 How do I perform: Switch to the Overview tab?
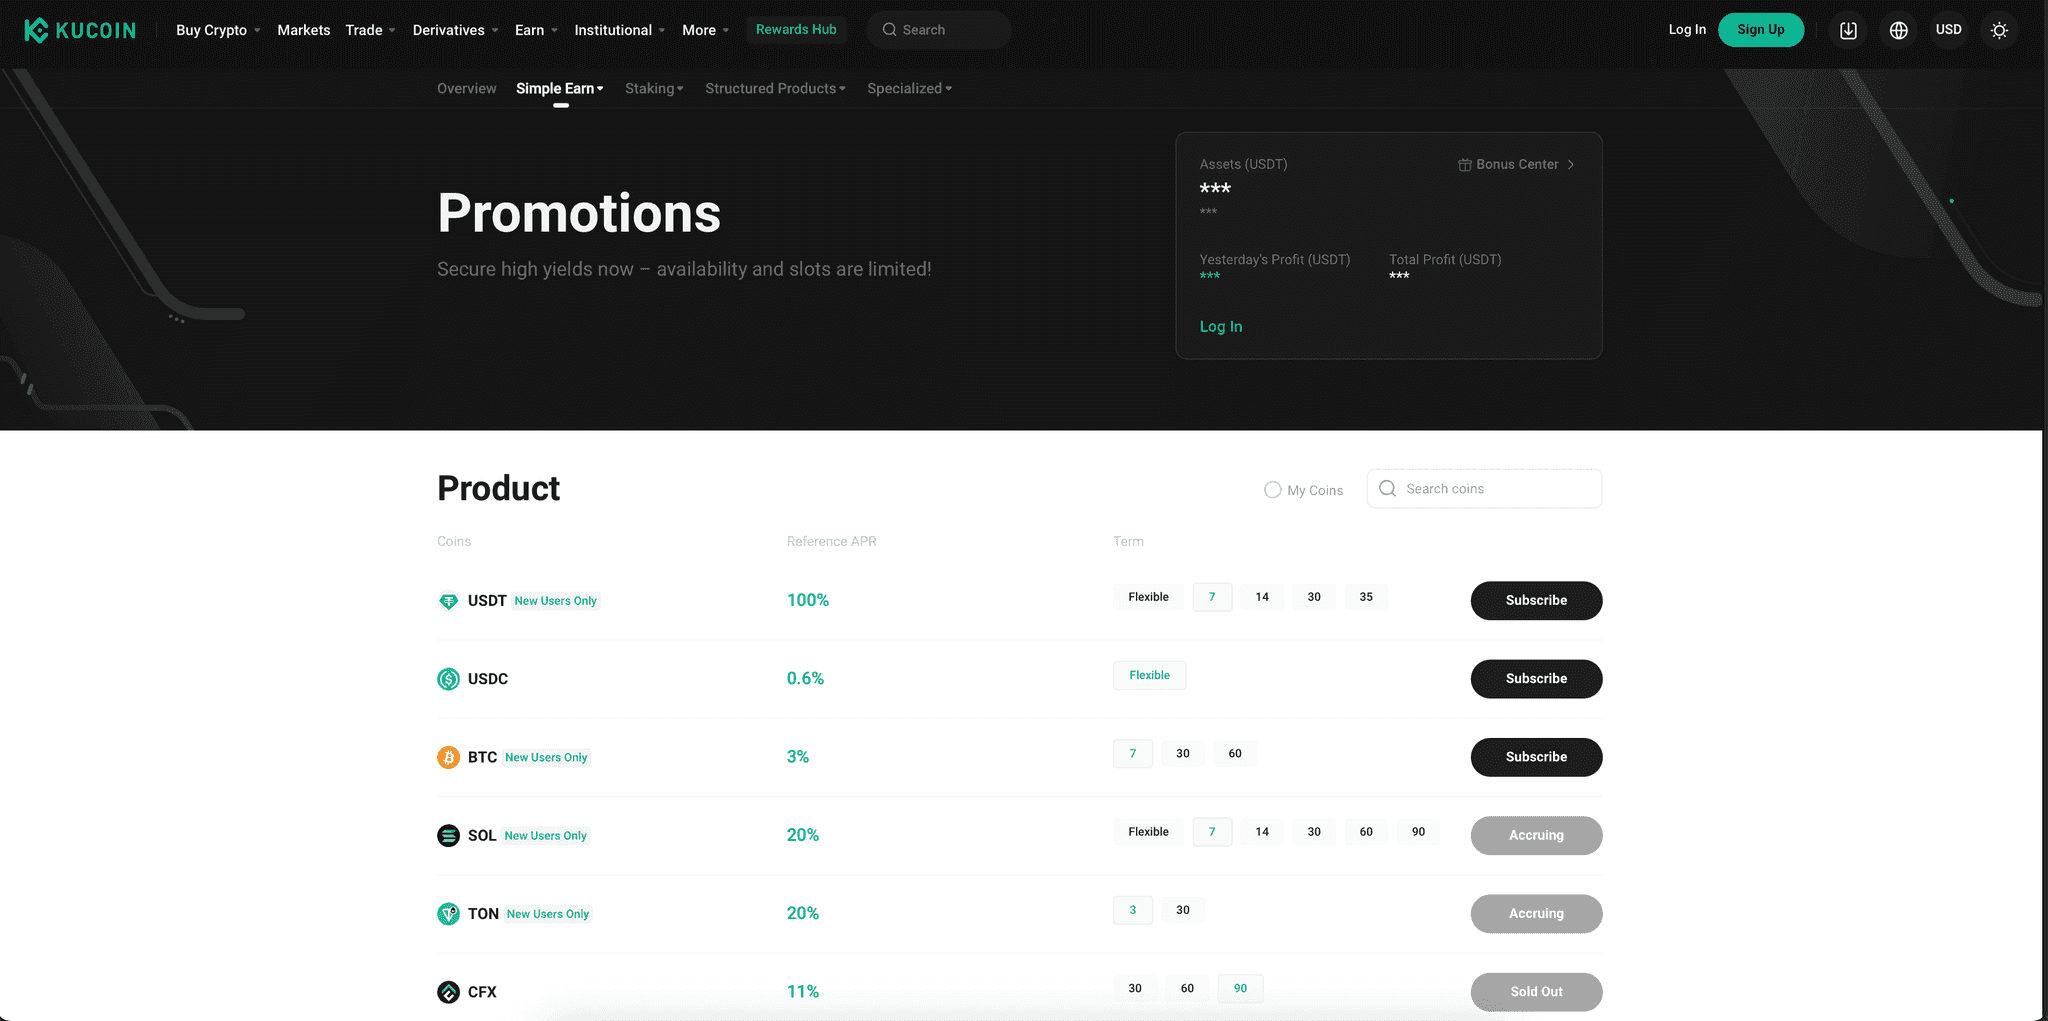pos(466,88)
